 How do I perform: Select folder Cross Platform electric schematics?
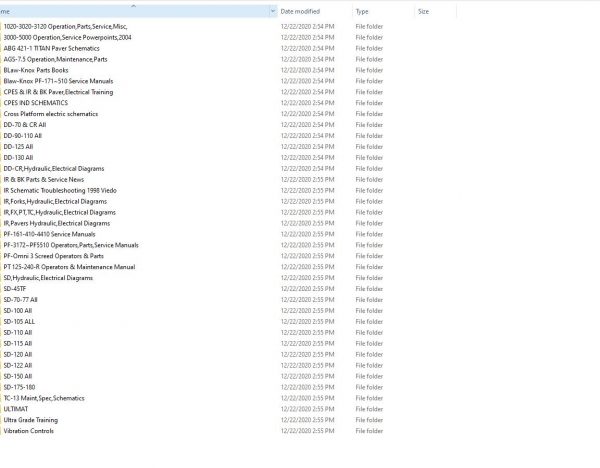51,114
